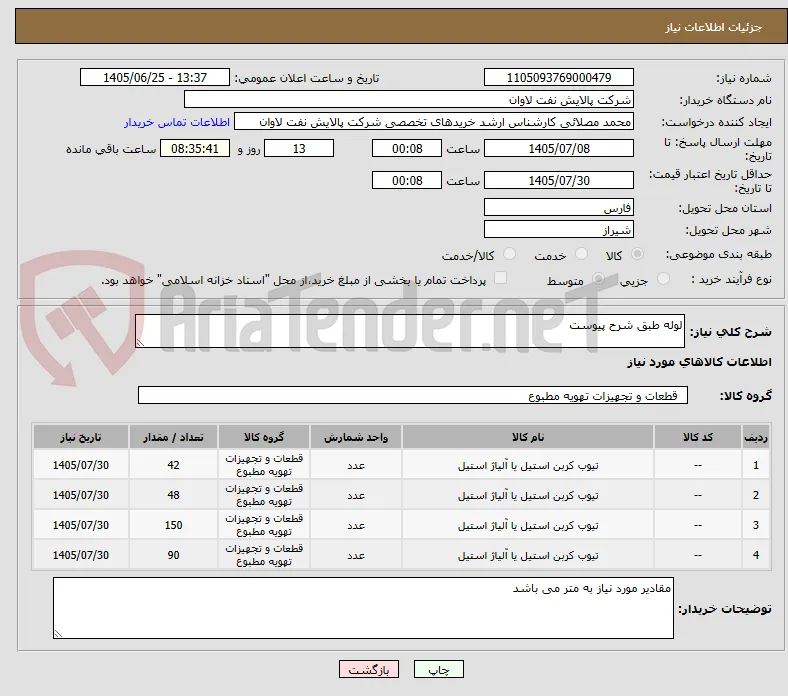Click the تعداد / مقدار column header
The image size is (788, 696).
[x=173, y=437]
